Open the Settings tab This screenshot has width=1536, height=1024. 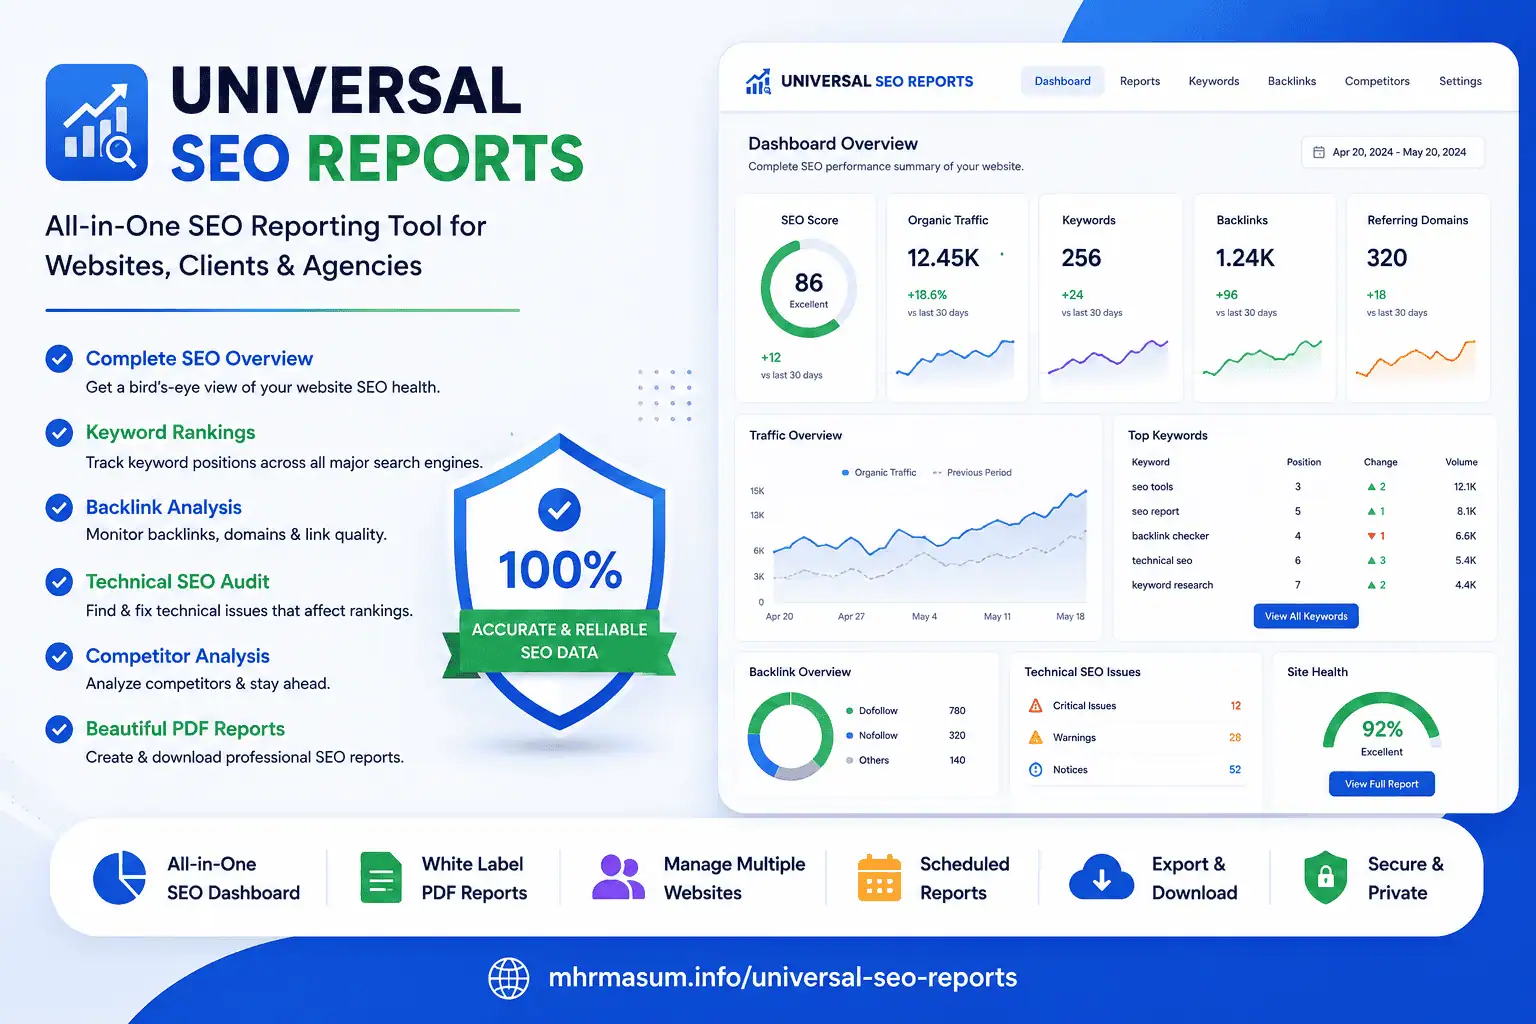click(1460, 81)
